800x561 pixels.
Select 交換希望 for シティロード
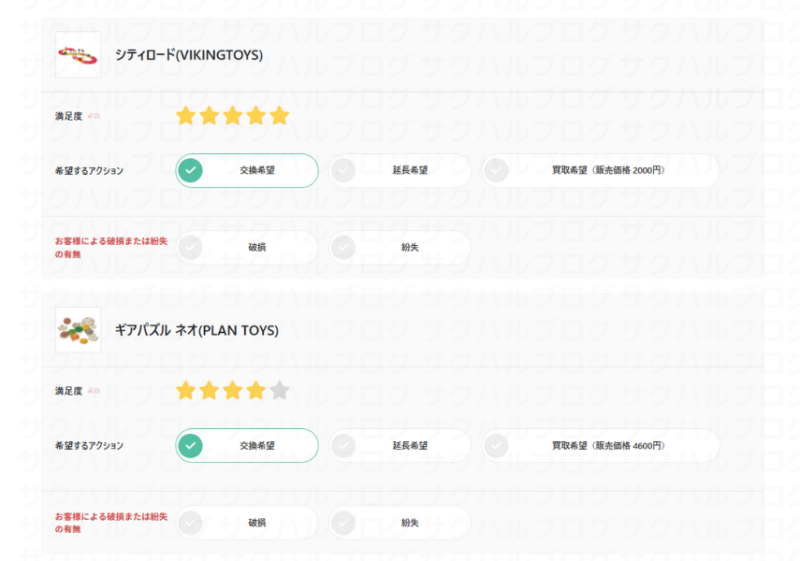(x=247, y=170)
